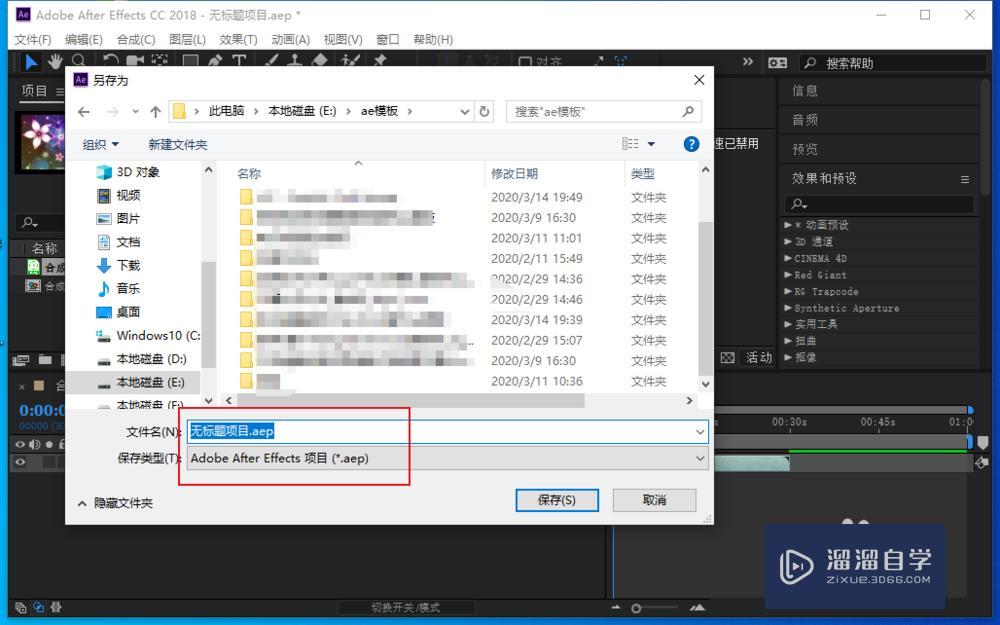Viewport: 1000px width, 625px height.
Task: Click 此电脑 in the address breadcrumb
Action: [226, 111]
